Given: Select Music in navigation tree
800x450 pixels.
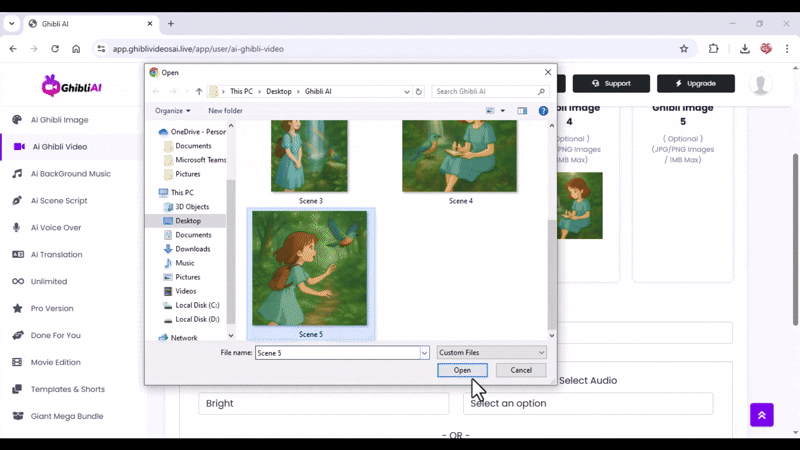Looking at the screenshot, I should [x=179, y=263].
